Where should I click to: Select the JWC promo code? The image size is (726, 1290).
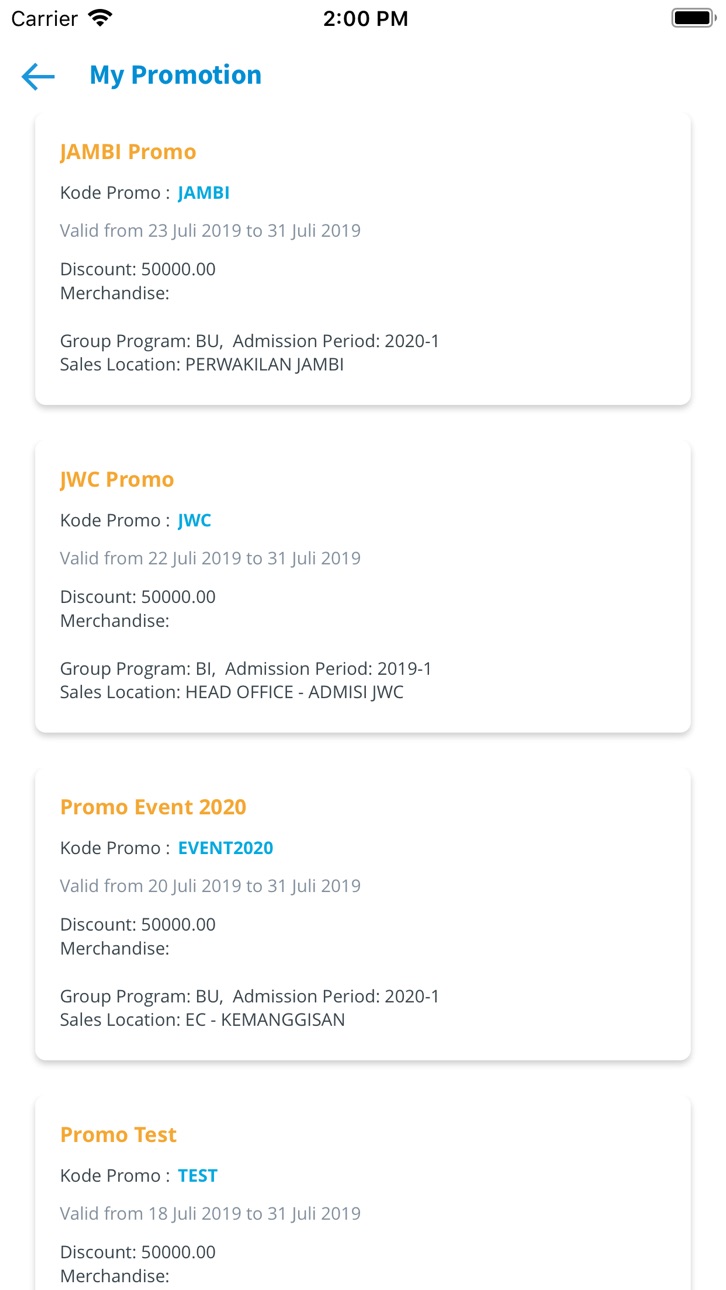(195, 521)
